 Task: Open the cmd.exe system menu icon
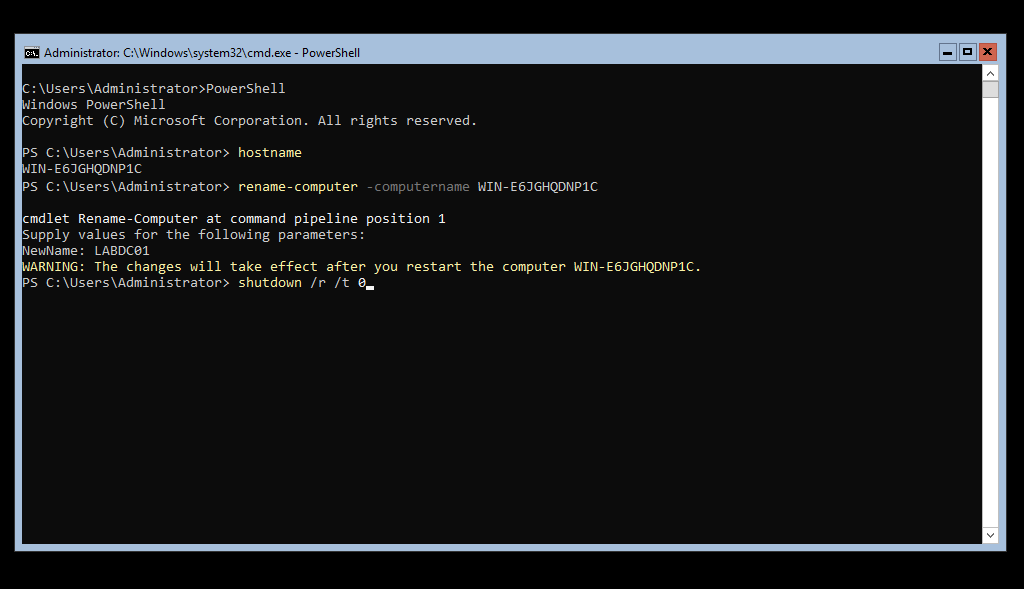pyautogui.click(x=31, y=53)
